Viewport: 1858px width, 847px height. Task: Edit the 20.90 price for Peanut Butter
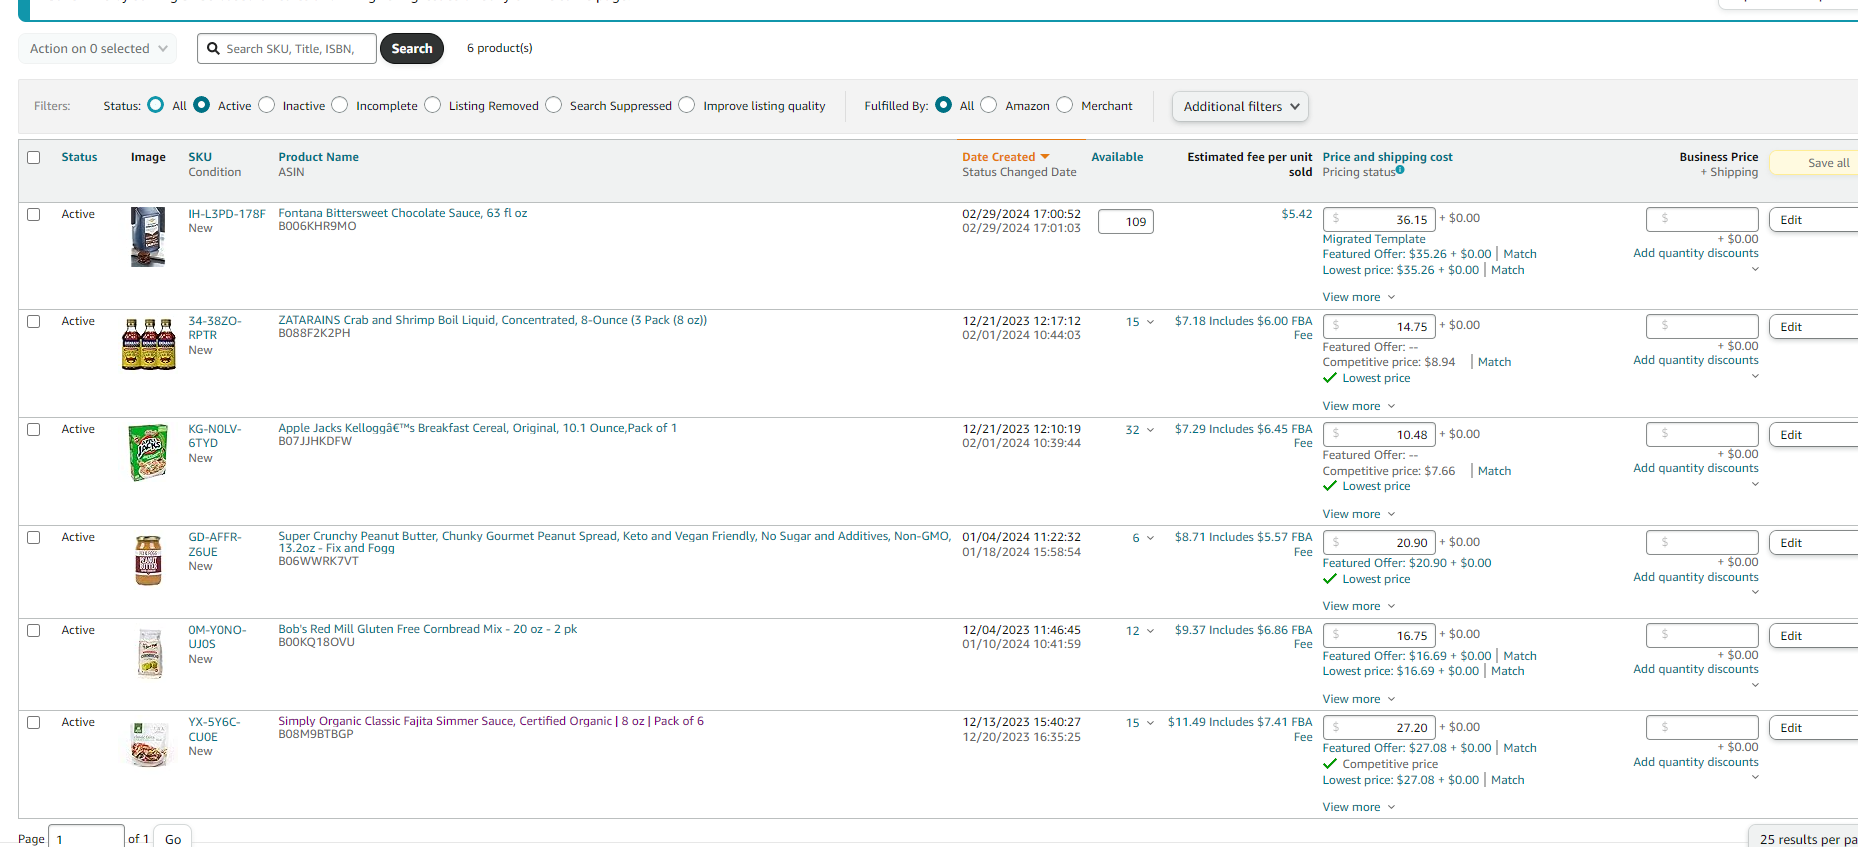coord(1379,543)
